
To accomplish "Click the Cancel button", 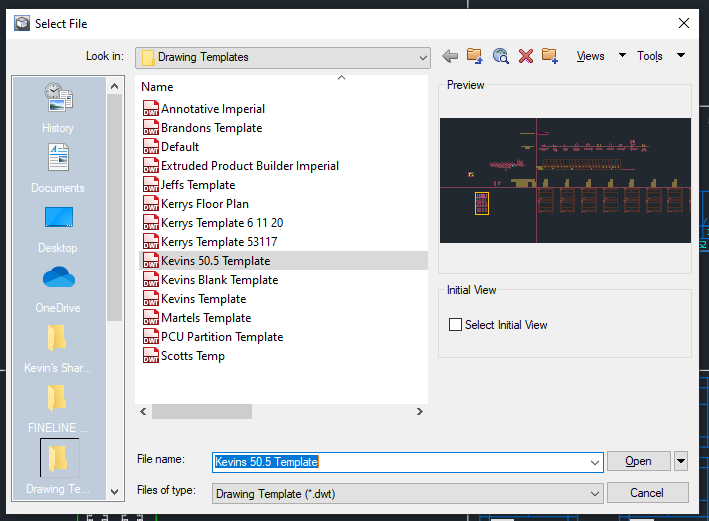I will click(648, 493).
